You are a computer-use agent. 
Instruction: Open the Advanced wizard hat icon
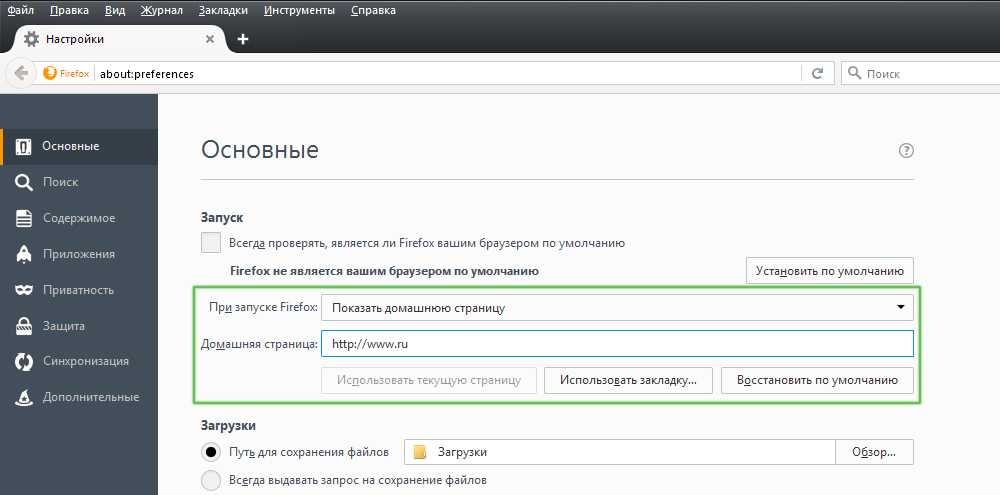pyautogui.click(x=24, y=397)
